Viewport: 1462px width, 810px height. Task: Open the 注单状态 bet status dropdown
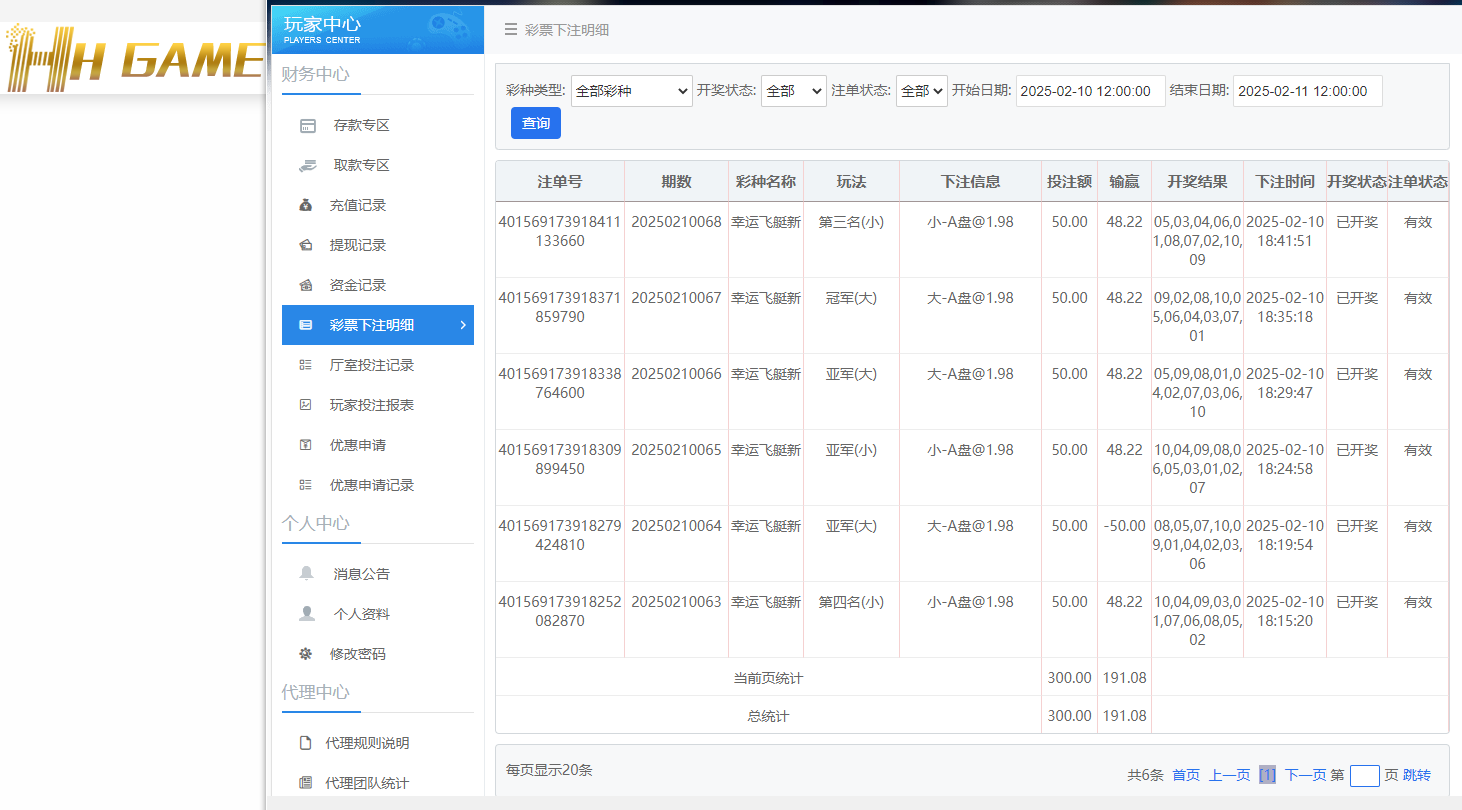(x=921, y=90)
